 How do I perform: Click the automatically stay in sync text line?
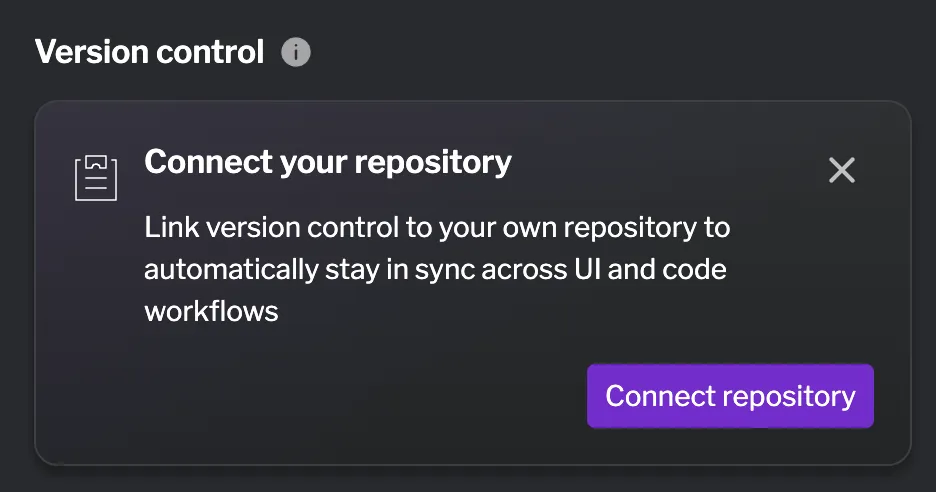click(435, 270)
